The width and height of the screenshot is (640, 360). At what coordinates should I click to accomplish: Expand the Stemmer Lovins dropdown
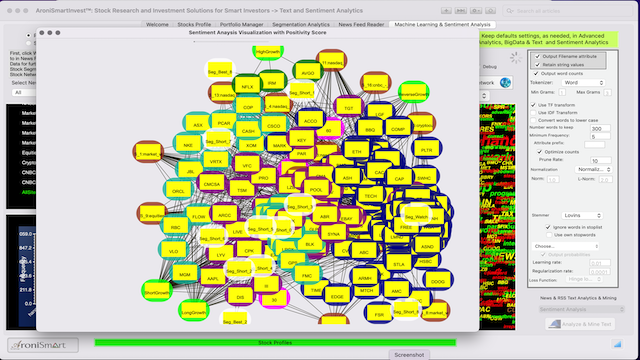[582, 215]
